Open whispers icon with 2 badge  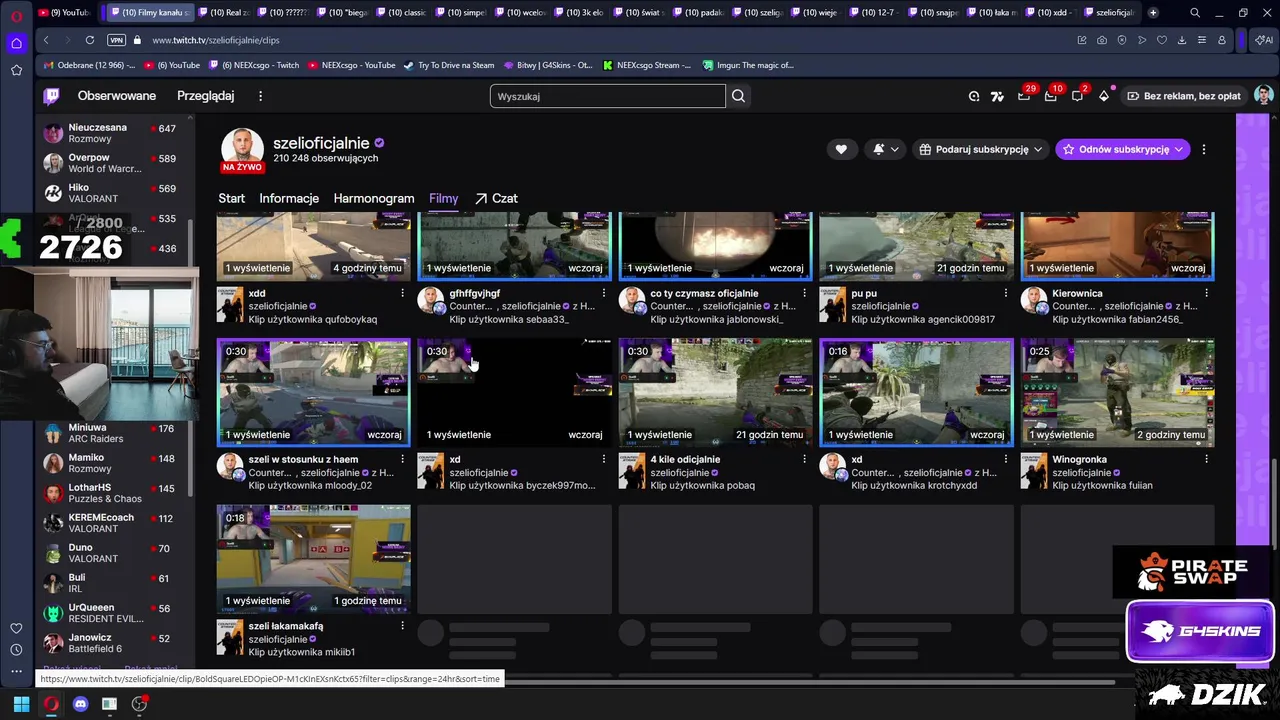tap(1077, 96)
